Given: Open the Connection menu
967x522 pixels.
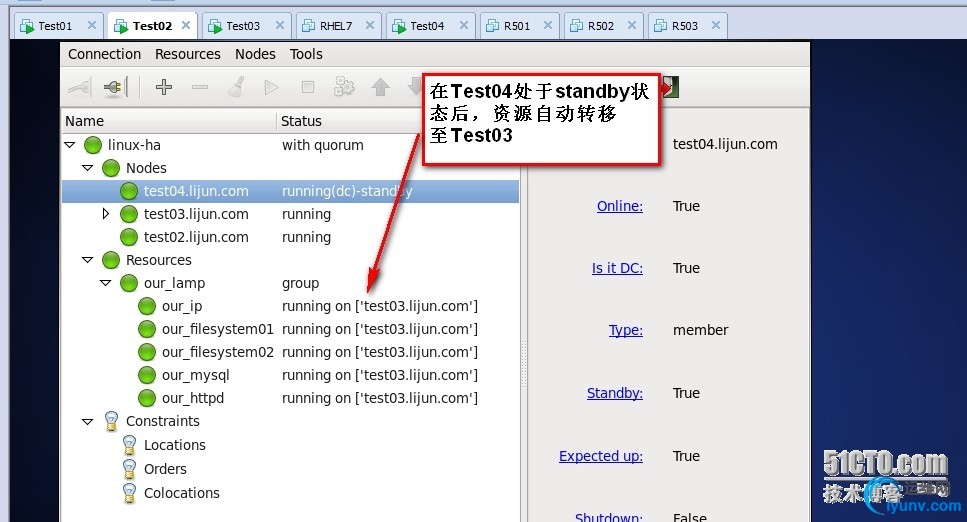Looking at the screenshot, I should (x=104, y=54).
